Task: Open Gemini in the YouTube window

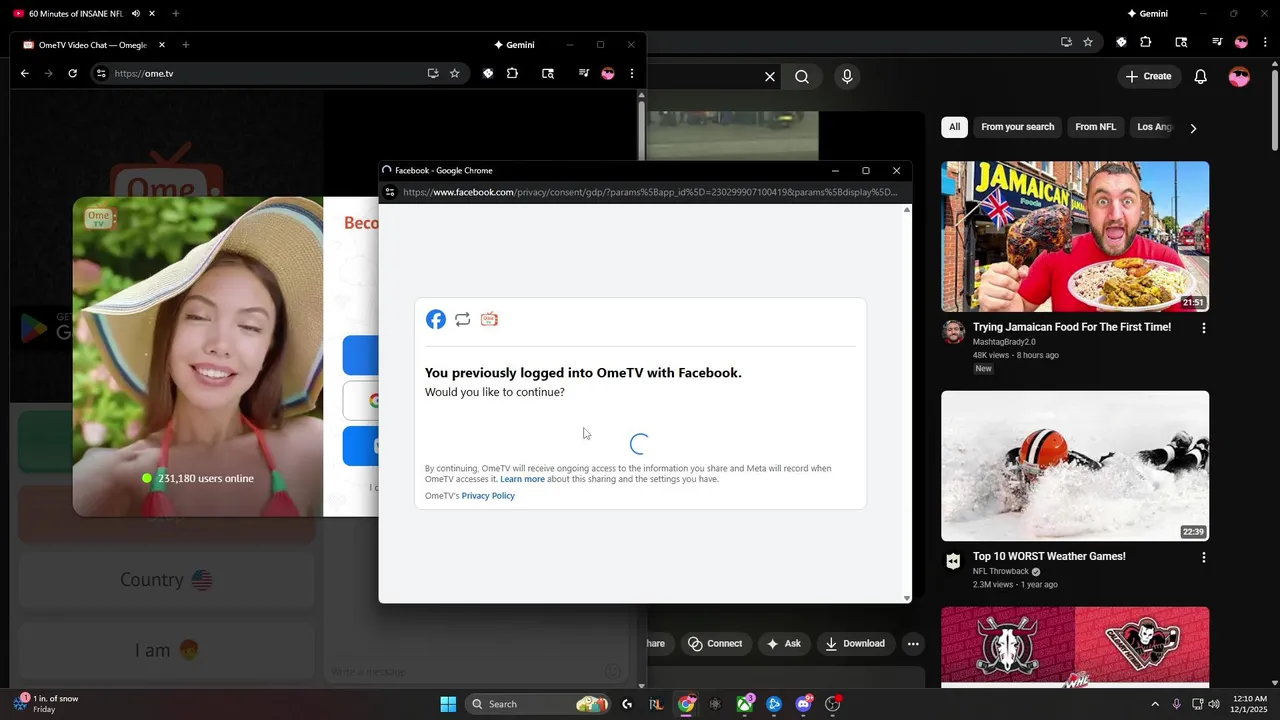Action: tap(1148, 14)
